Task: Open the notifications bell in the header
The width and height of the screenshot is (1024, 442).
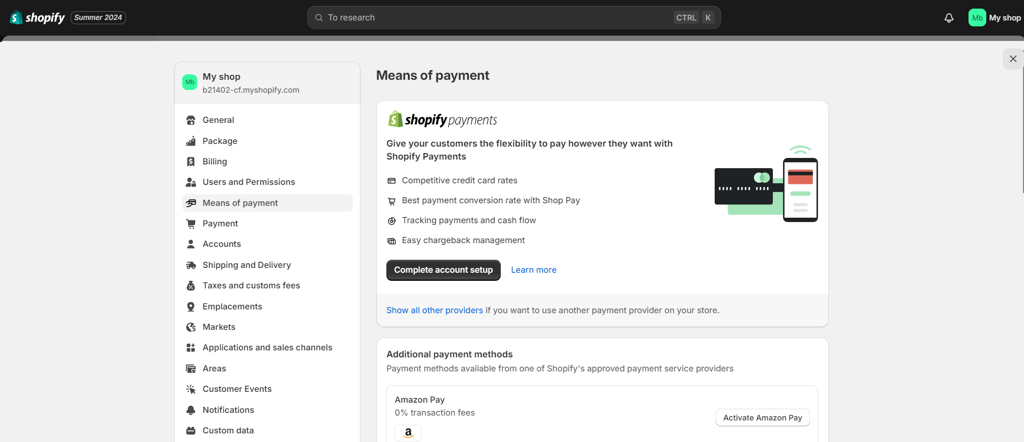Action: point(949,18)
